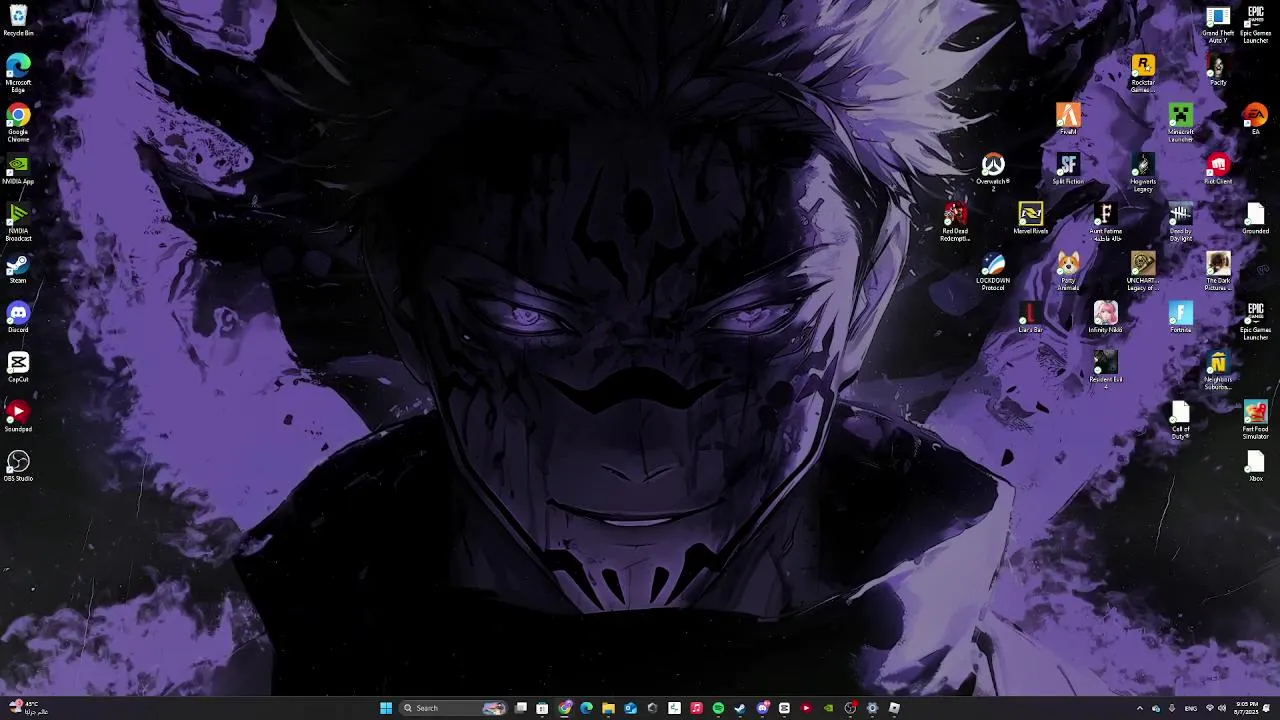1280x720 pixels.
Task: Open Outlook from the taskbar
Action: 630,708
